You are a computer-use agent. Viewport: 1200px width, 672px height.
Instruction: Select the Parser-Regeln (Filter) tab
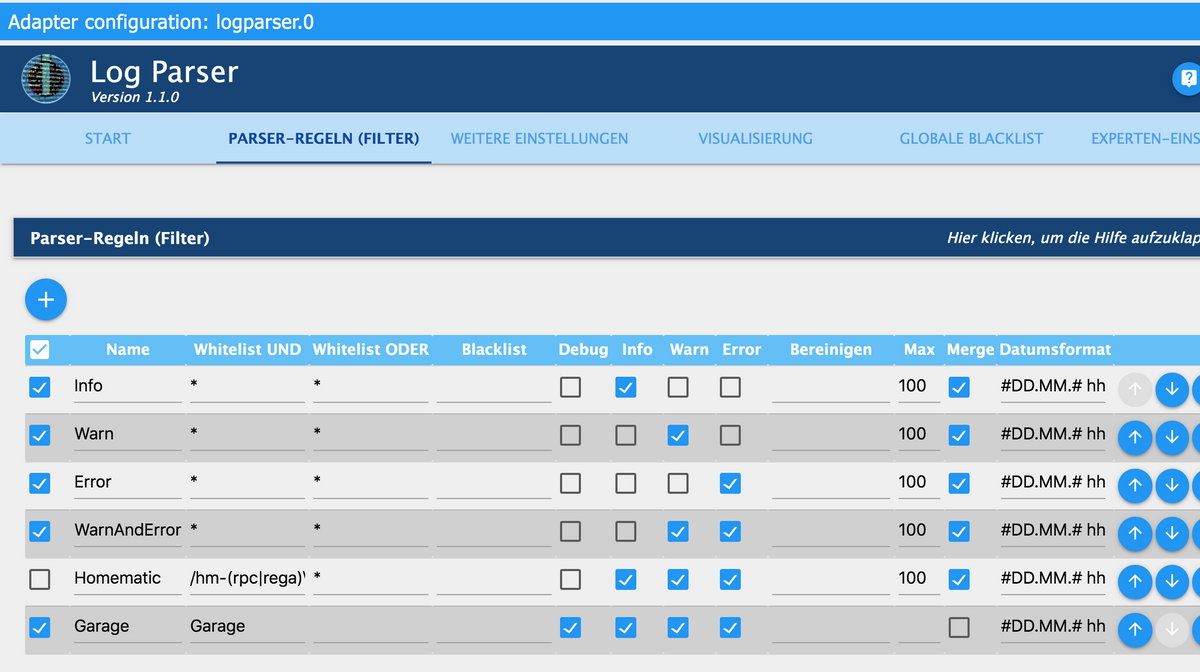(x=323, y=139)
